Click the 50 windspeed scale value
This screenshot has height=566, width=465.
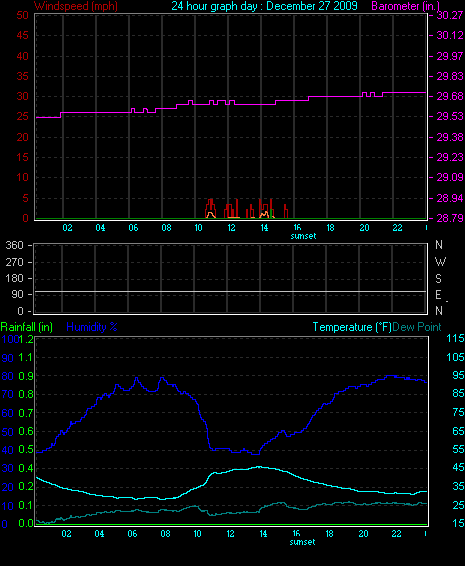22,15
